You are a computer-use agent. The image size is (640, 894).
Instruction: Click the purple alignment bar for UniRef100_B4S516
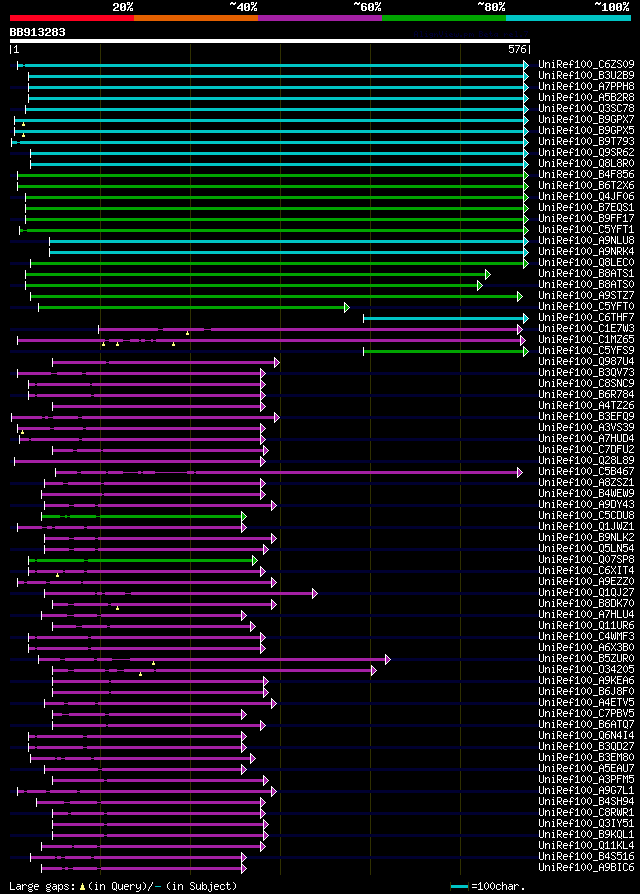click(138, 858)
